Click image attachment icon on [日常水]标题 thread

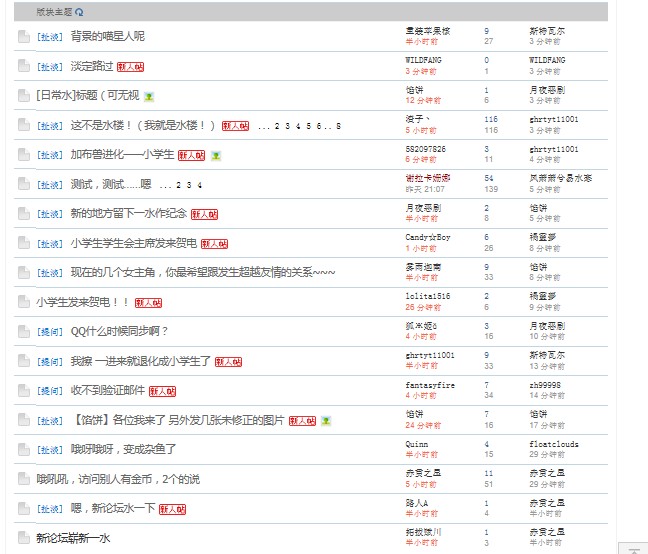coord(149,97)
